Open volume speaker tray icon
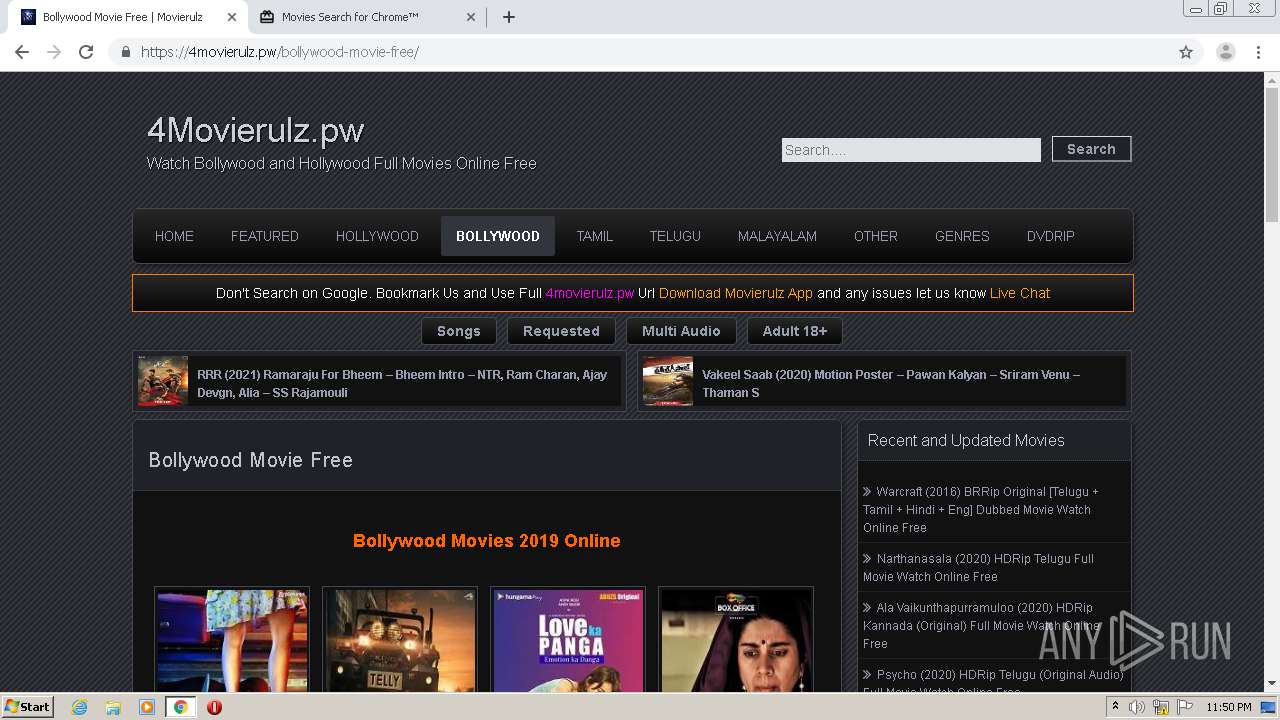Viewport: 1280px width, 720px height. point(1137,707)
